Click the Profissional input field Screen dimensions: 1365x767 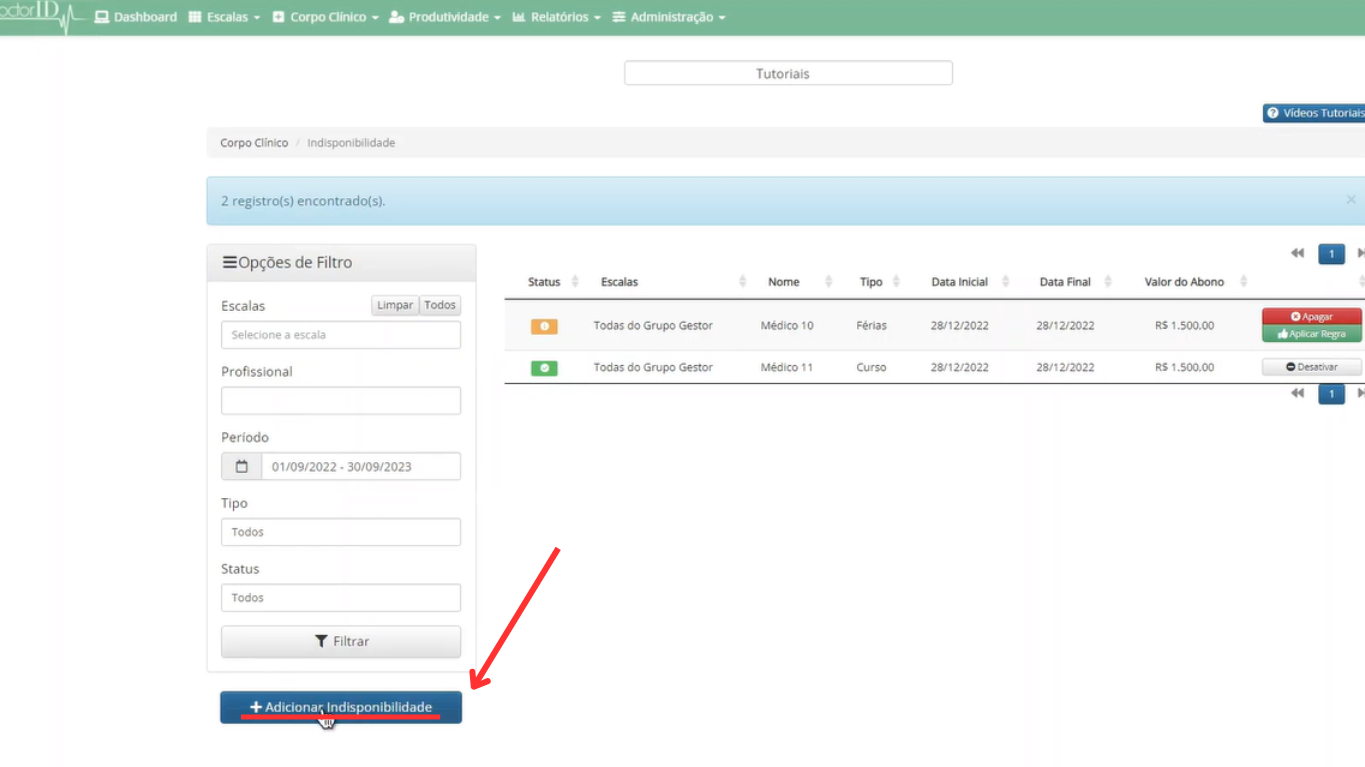click(x=341, y=401)
